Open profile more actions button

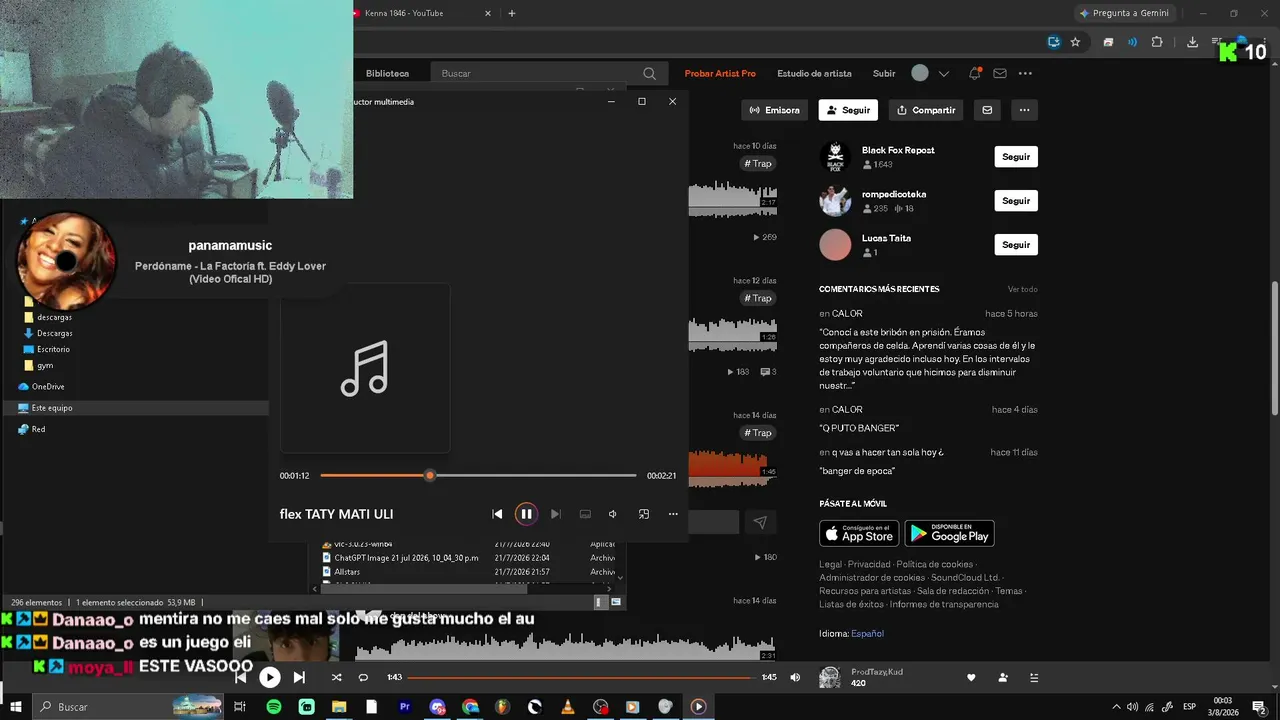click(x=1024, y=110)
